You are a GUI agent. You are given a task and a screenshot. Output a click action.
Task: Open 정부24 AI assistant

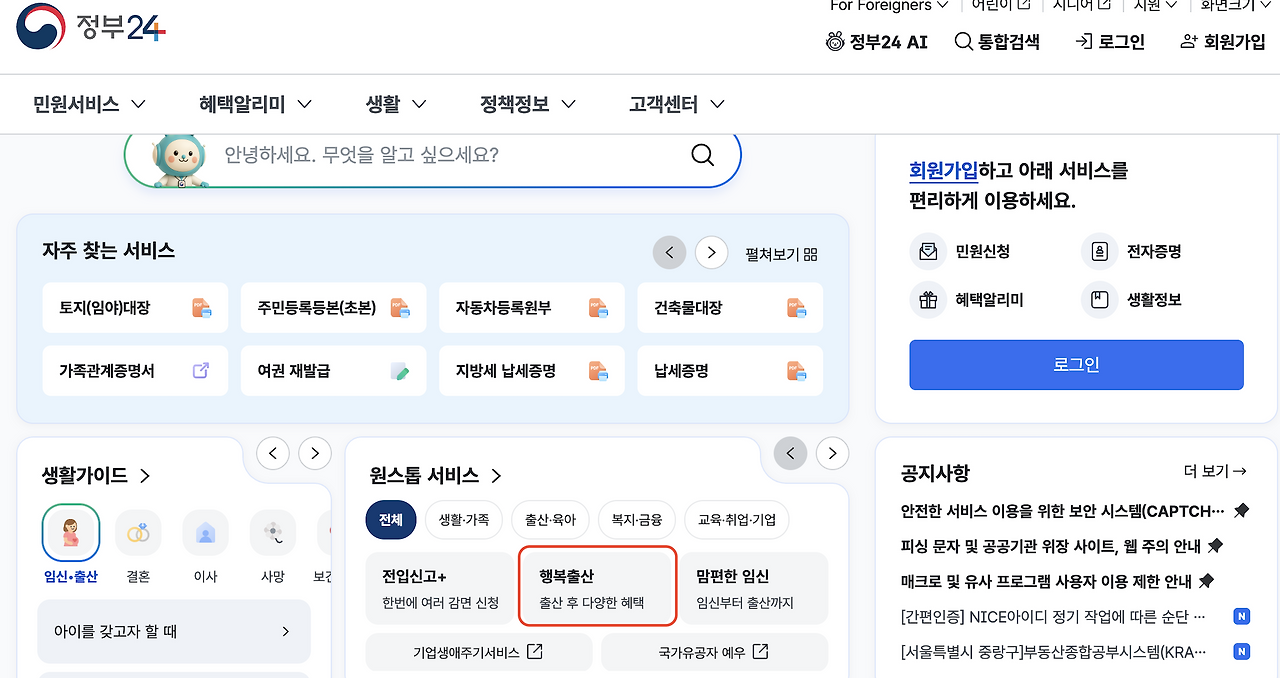pyautogui.click(x=876, y=42)
